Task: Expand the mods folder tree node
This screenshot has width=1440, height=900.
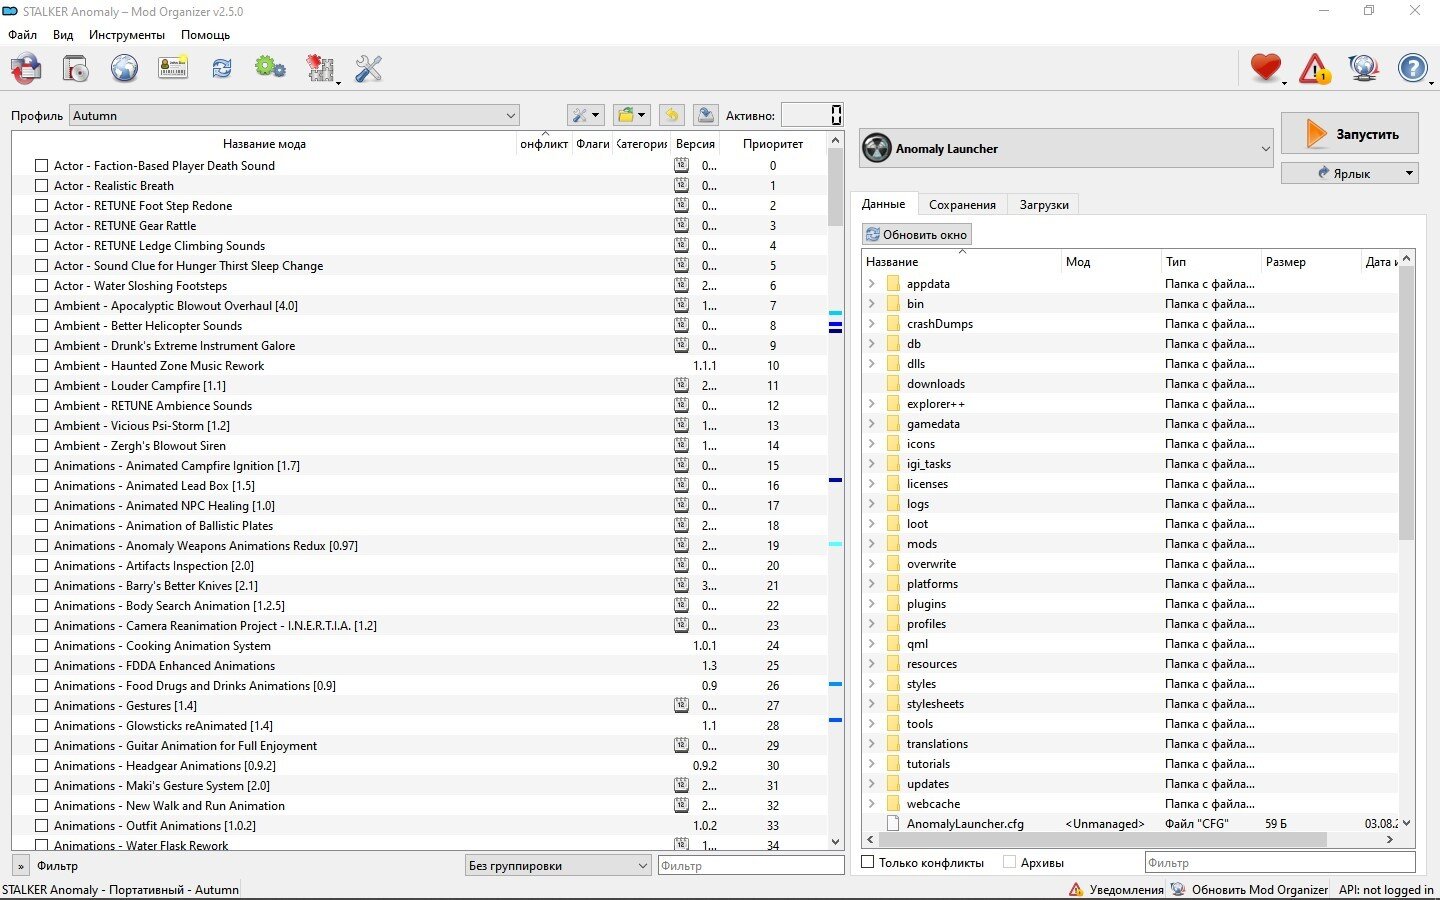Action: coord(872,544)
